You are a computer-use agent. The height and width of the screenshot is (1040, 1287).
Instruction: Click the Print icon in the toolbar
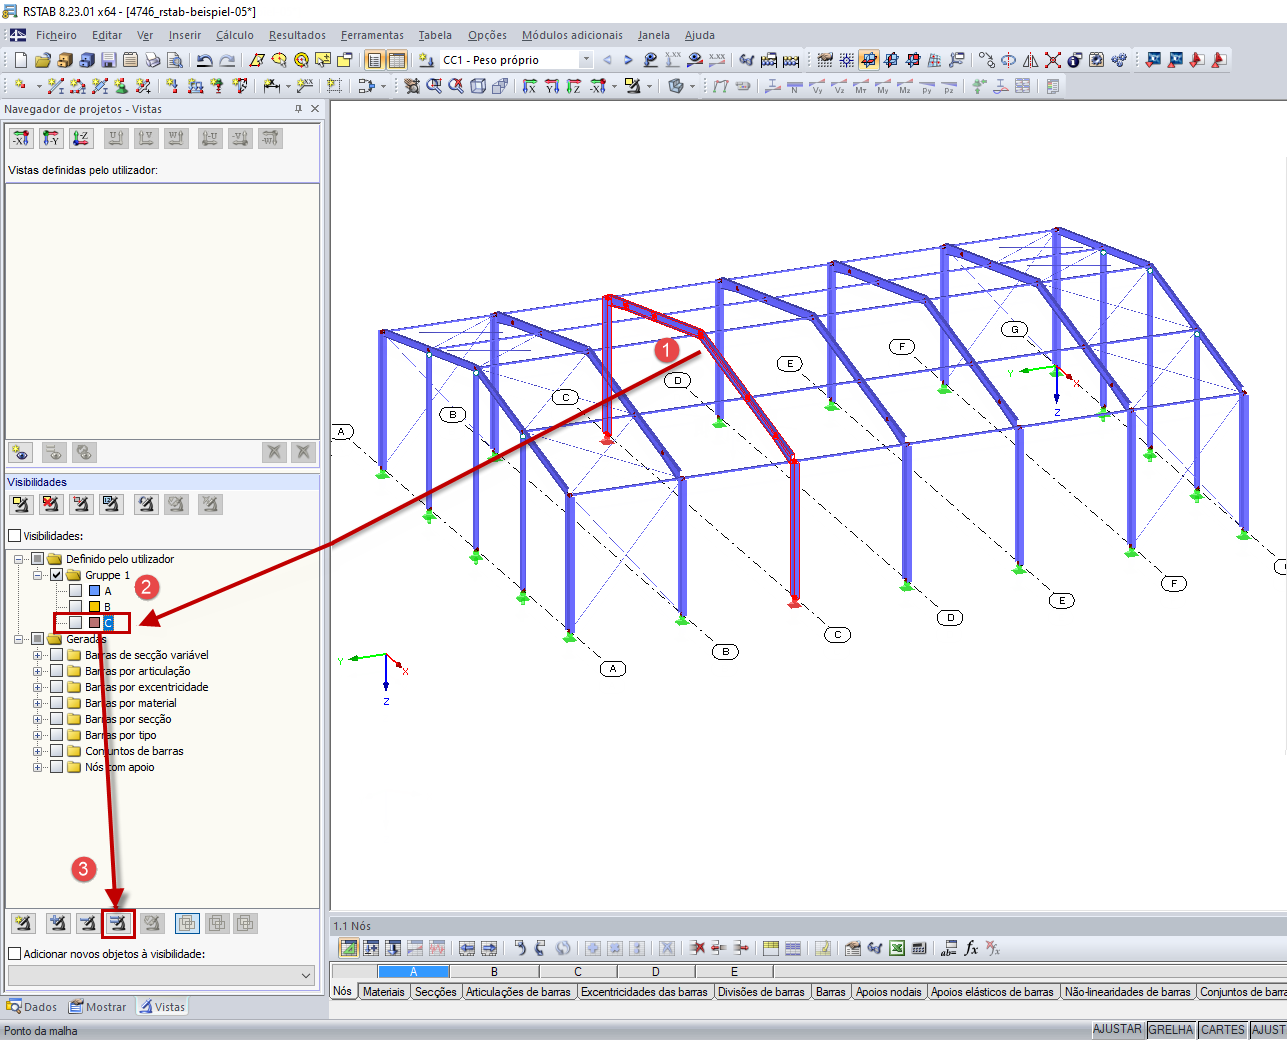151,60
